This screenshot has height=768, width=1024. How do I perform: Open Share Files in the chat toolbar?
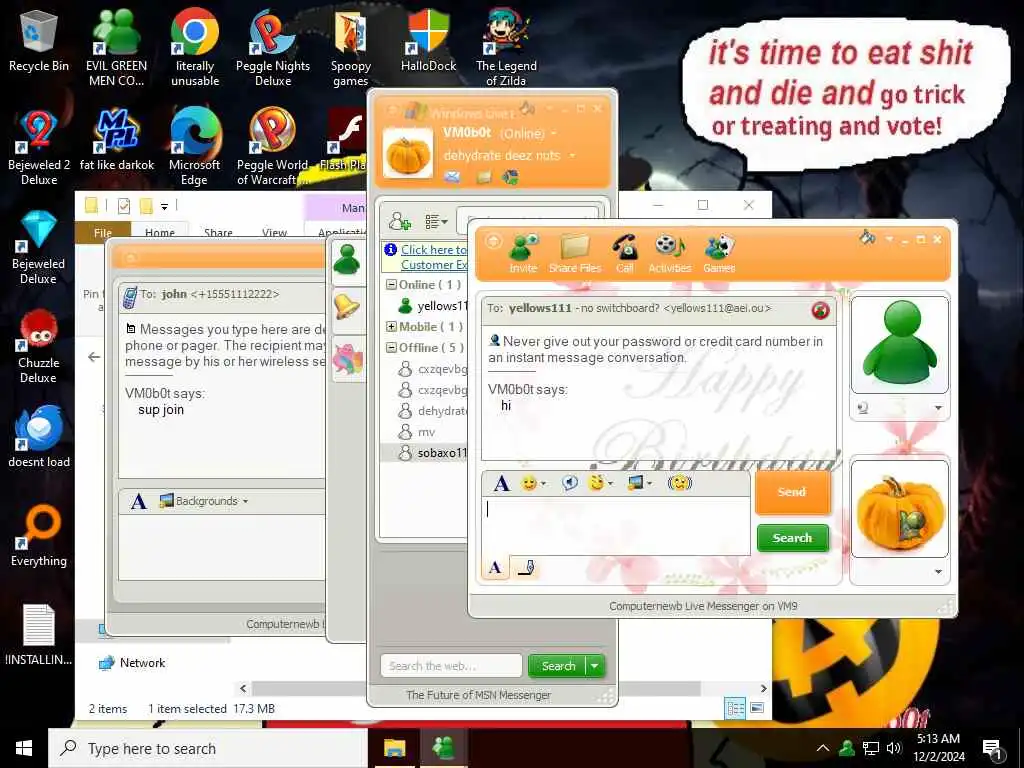click(575, 254)
